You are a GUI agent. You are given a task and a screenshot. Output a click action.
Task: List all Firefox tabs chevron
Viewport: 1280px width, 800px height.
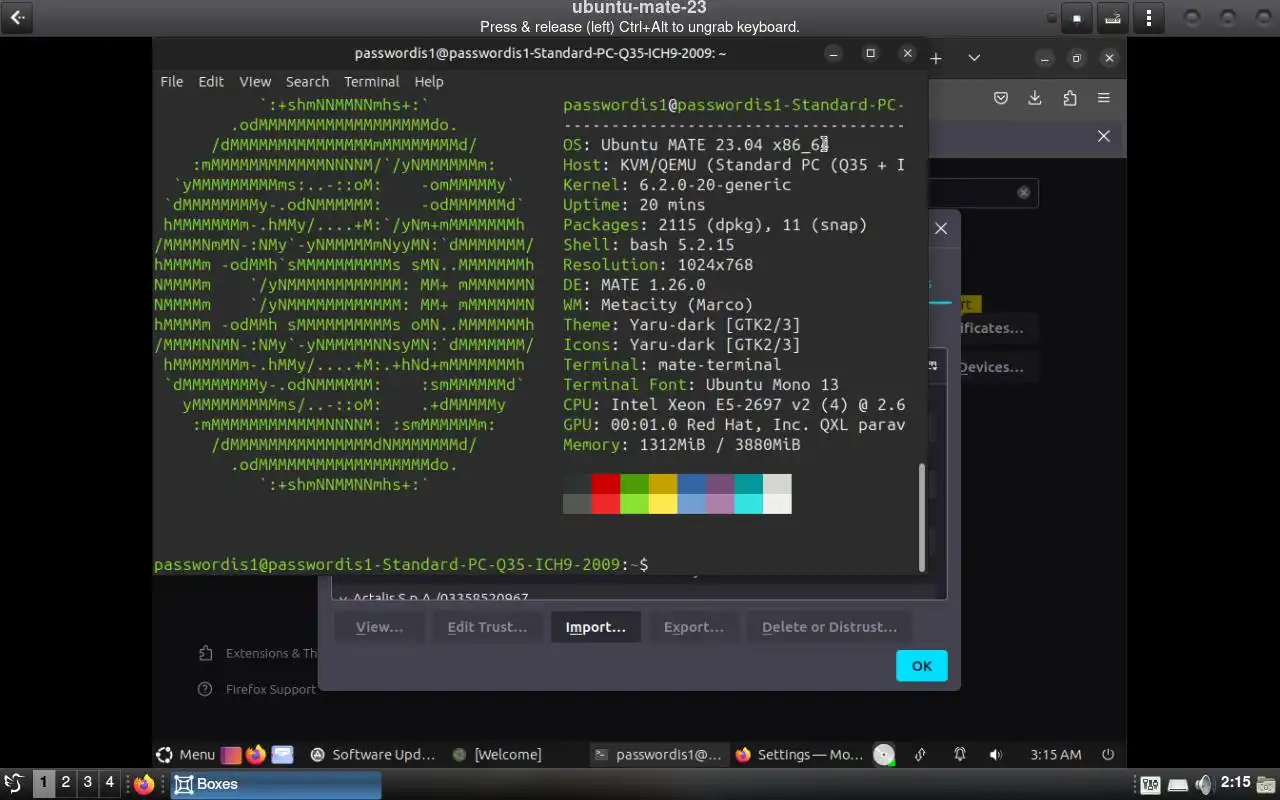point(974,58)
